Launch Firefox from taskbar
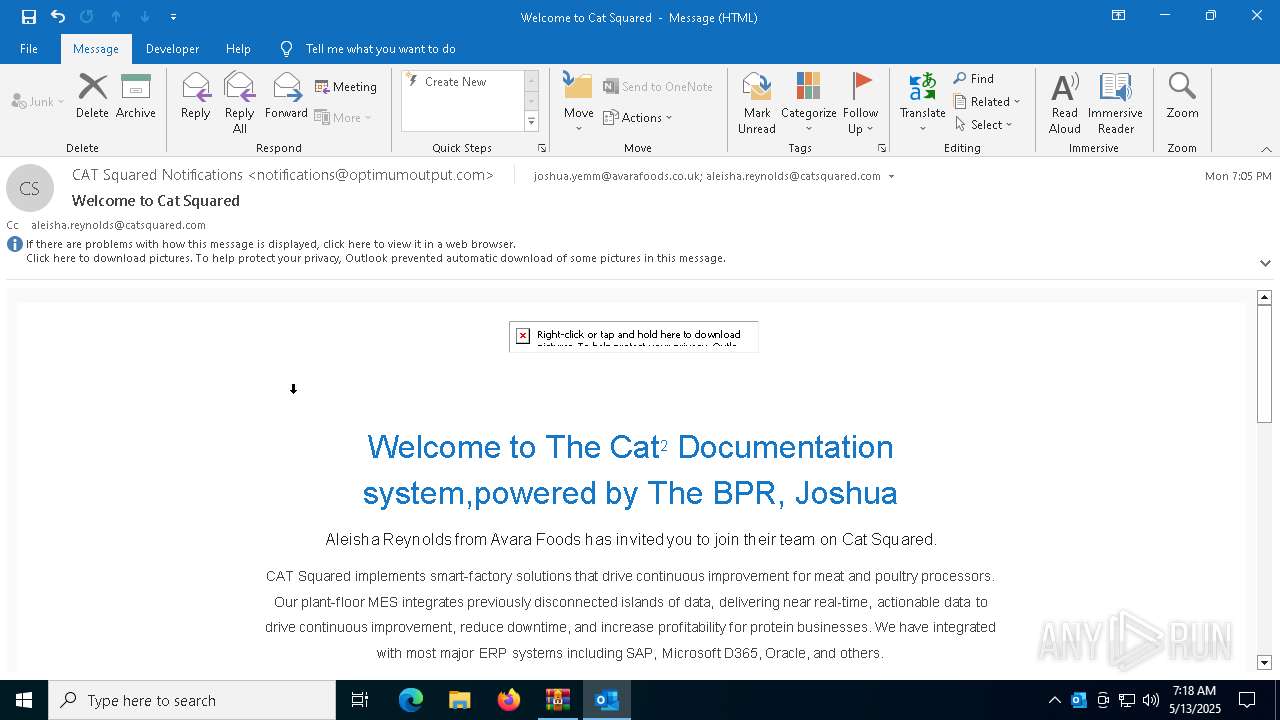1280x720 pixels. [509, 700]
